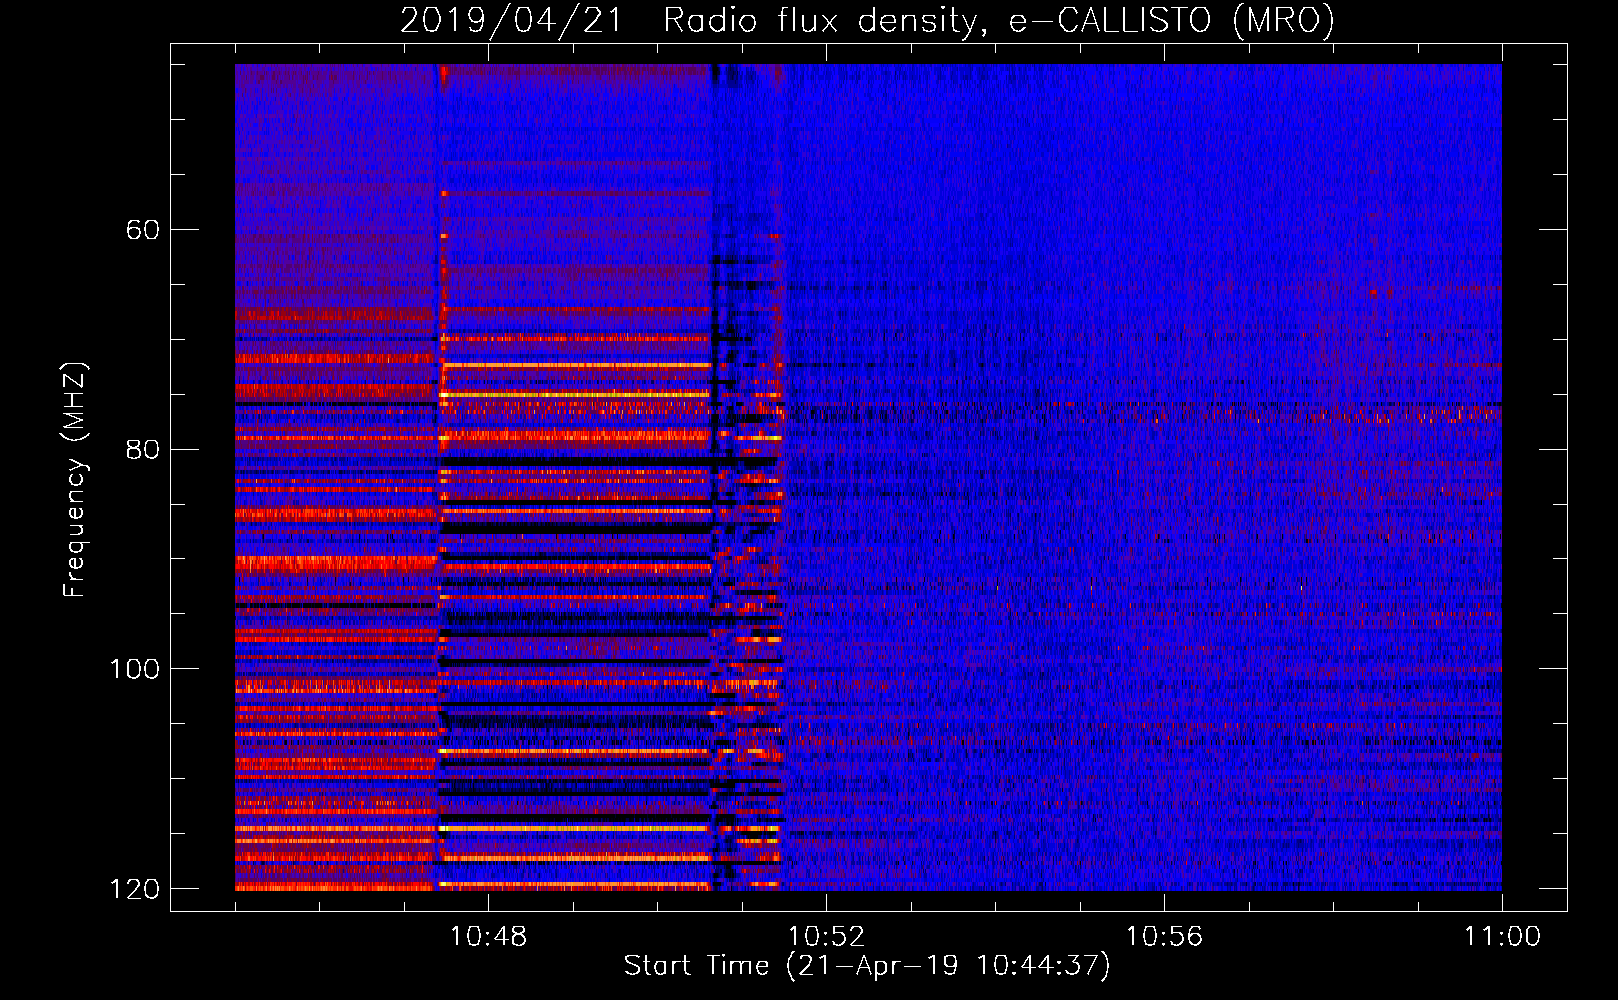This screenshot has width=1618, height=1000.
Task: Click the 120 frequency tick label
Action: [135, 889]
